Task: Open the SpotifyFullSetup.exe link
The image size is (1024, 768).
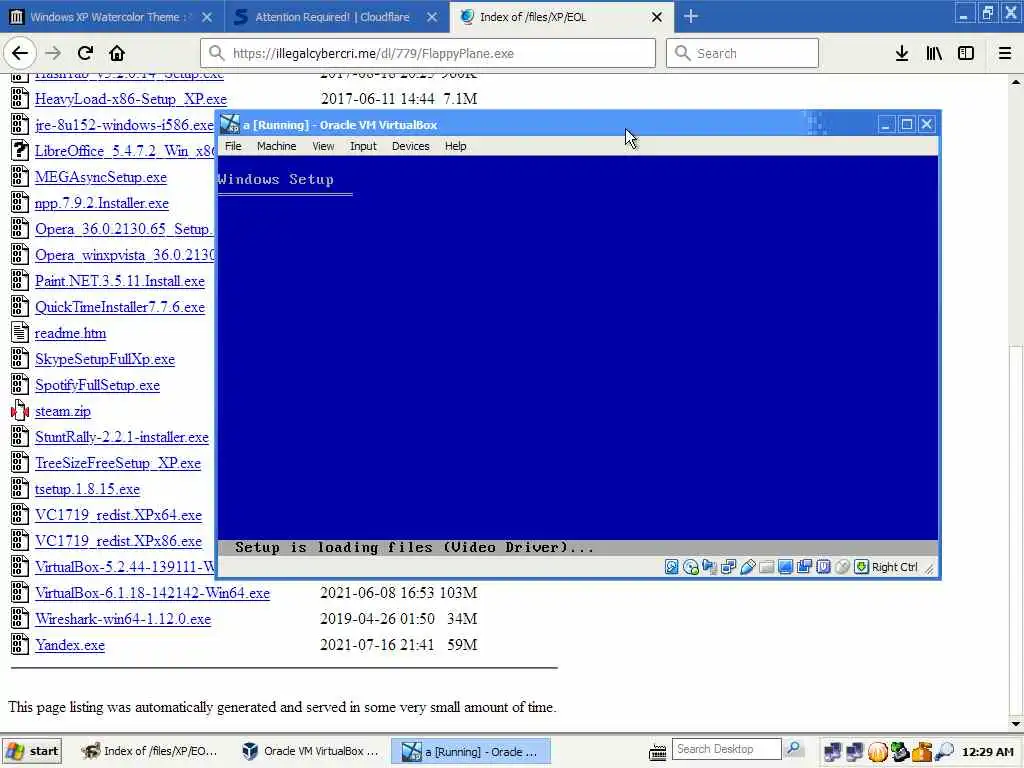Action: tap(97, 385)
